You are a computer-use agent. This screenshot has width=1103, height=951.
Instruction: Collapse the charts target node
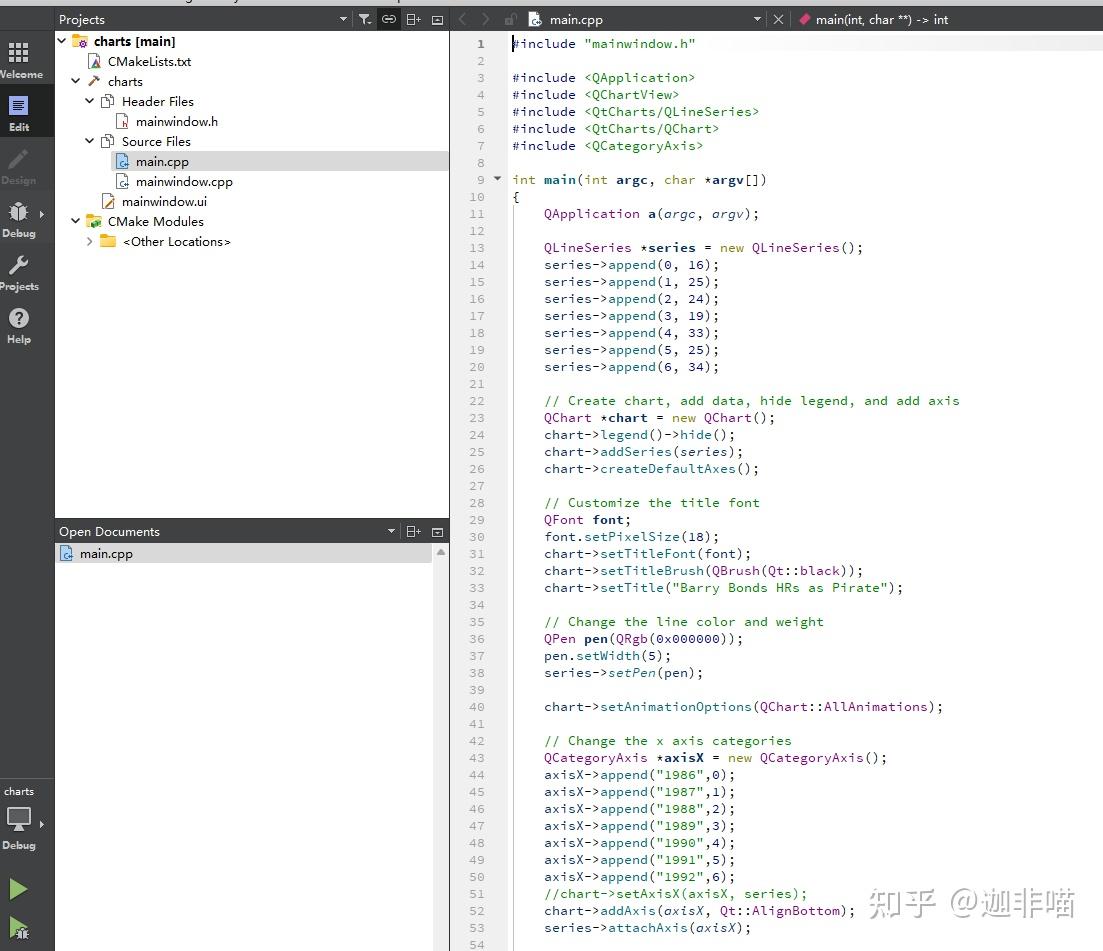[x=76, y=82]
